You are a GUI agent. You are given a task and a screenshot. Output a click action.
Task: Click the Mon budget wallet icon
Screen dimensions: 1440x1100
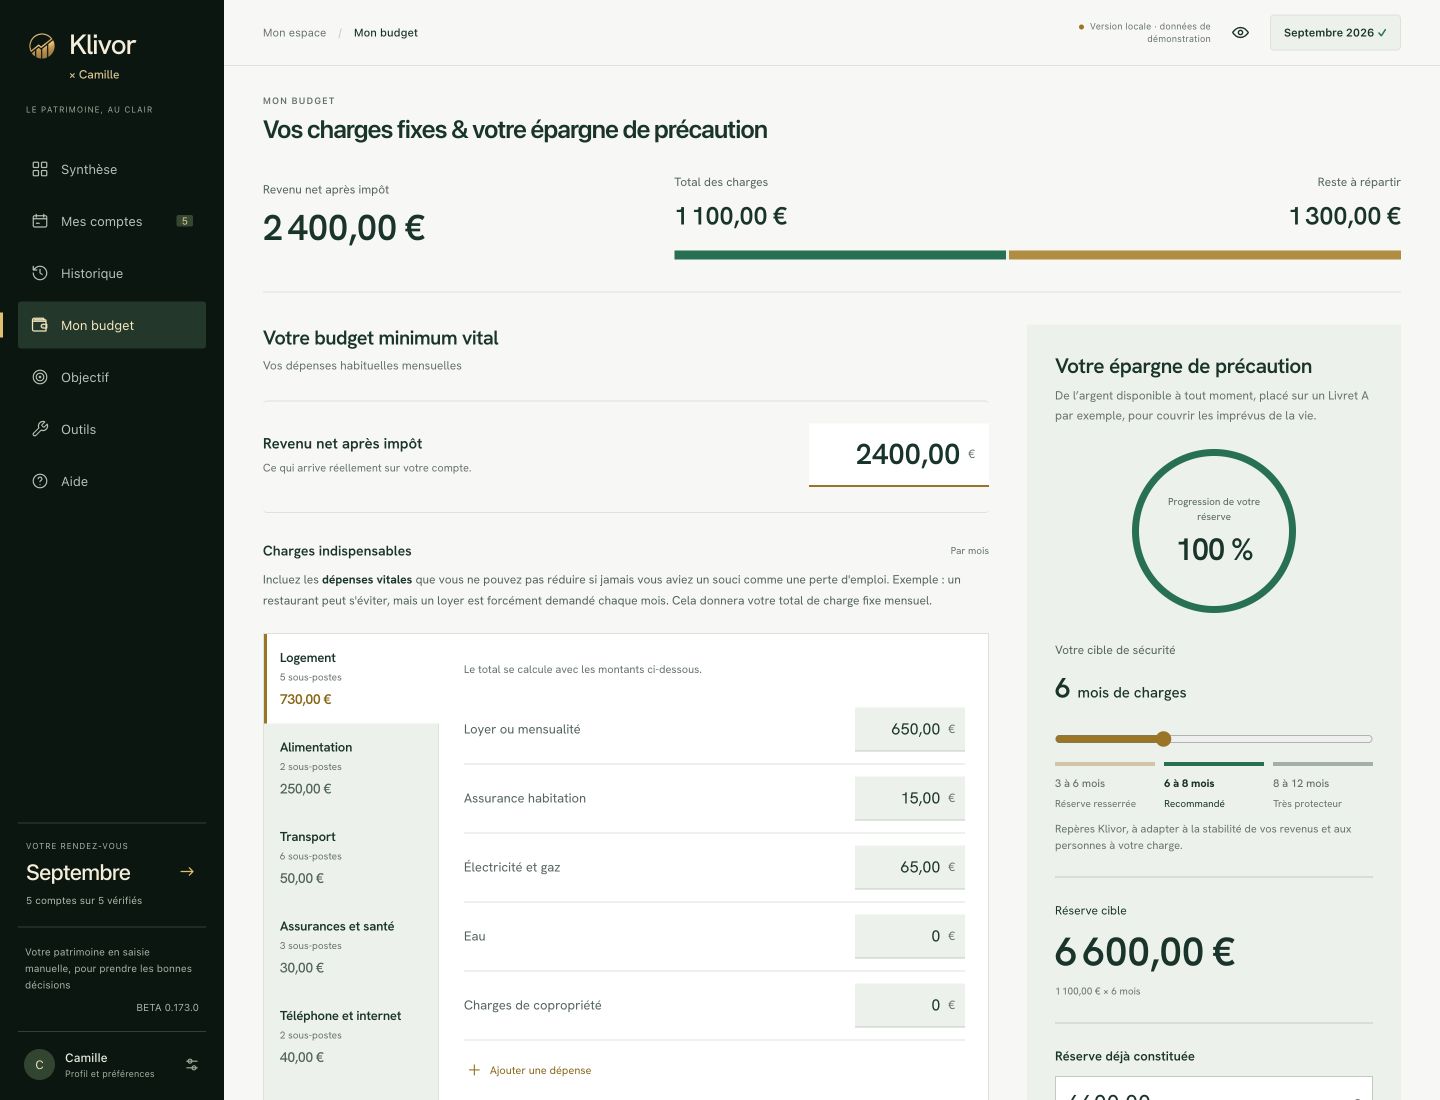click(x=40, y=325)
